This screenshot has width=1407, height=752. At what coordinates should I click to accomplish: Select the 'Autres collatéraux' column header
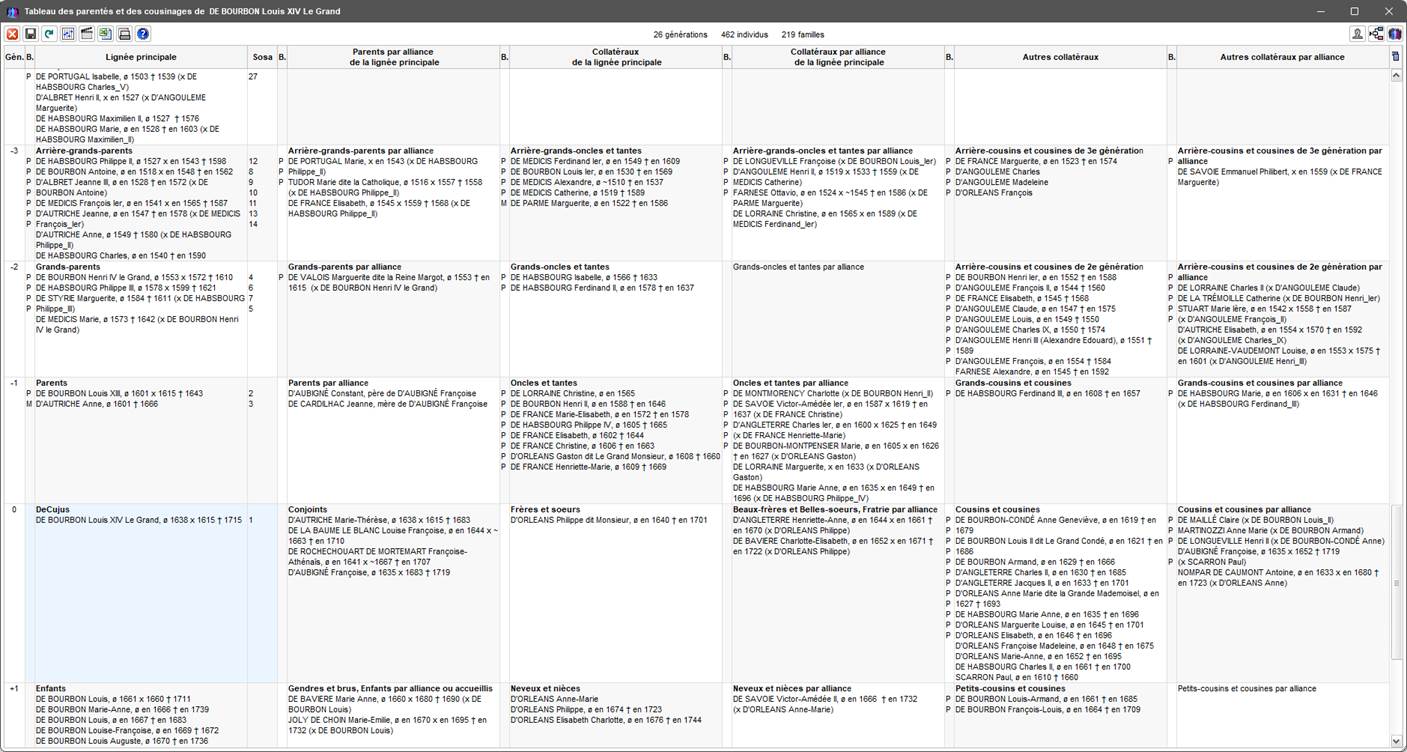[x=1059, y=57]
